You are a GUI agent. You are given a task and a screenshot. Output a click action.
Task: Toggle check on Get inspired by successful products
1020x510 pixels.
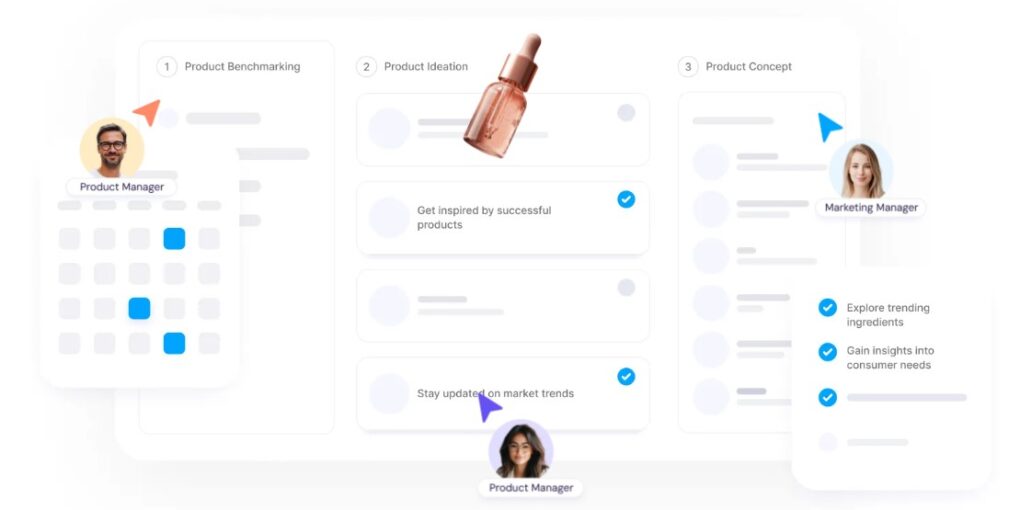click(x=626, y=199)
